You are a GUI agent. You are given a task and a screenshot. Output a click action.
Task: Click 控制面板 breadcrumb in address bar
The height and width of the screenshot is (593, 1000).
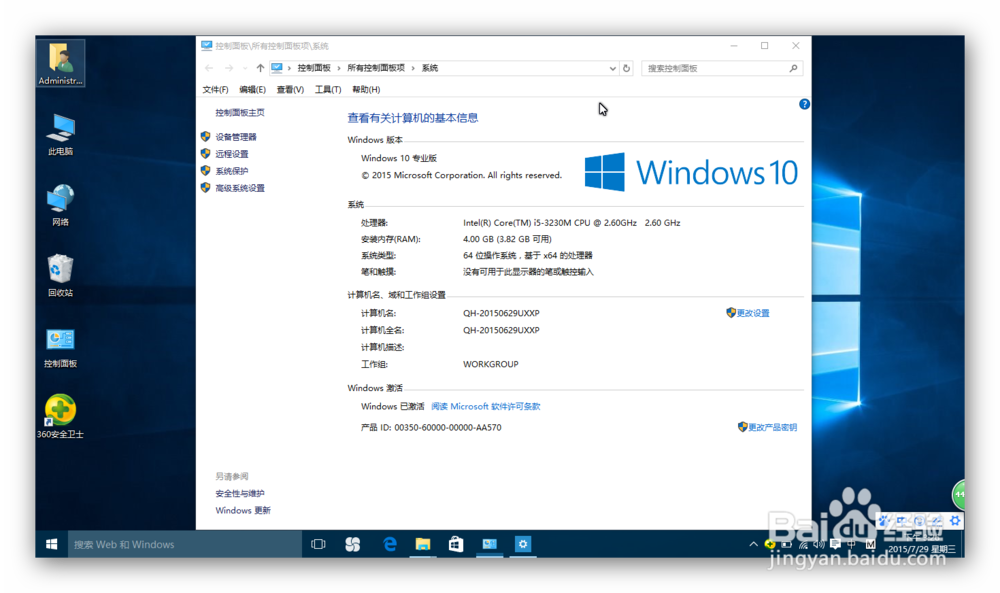click(314, 68)
